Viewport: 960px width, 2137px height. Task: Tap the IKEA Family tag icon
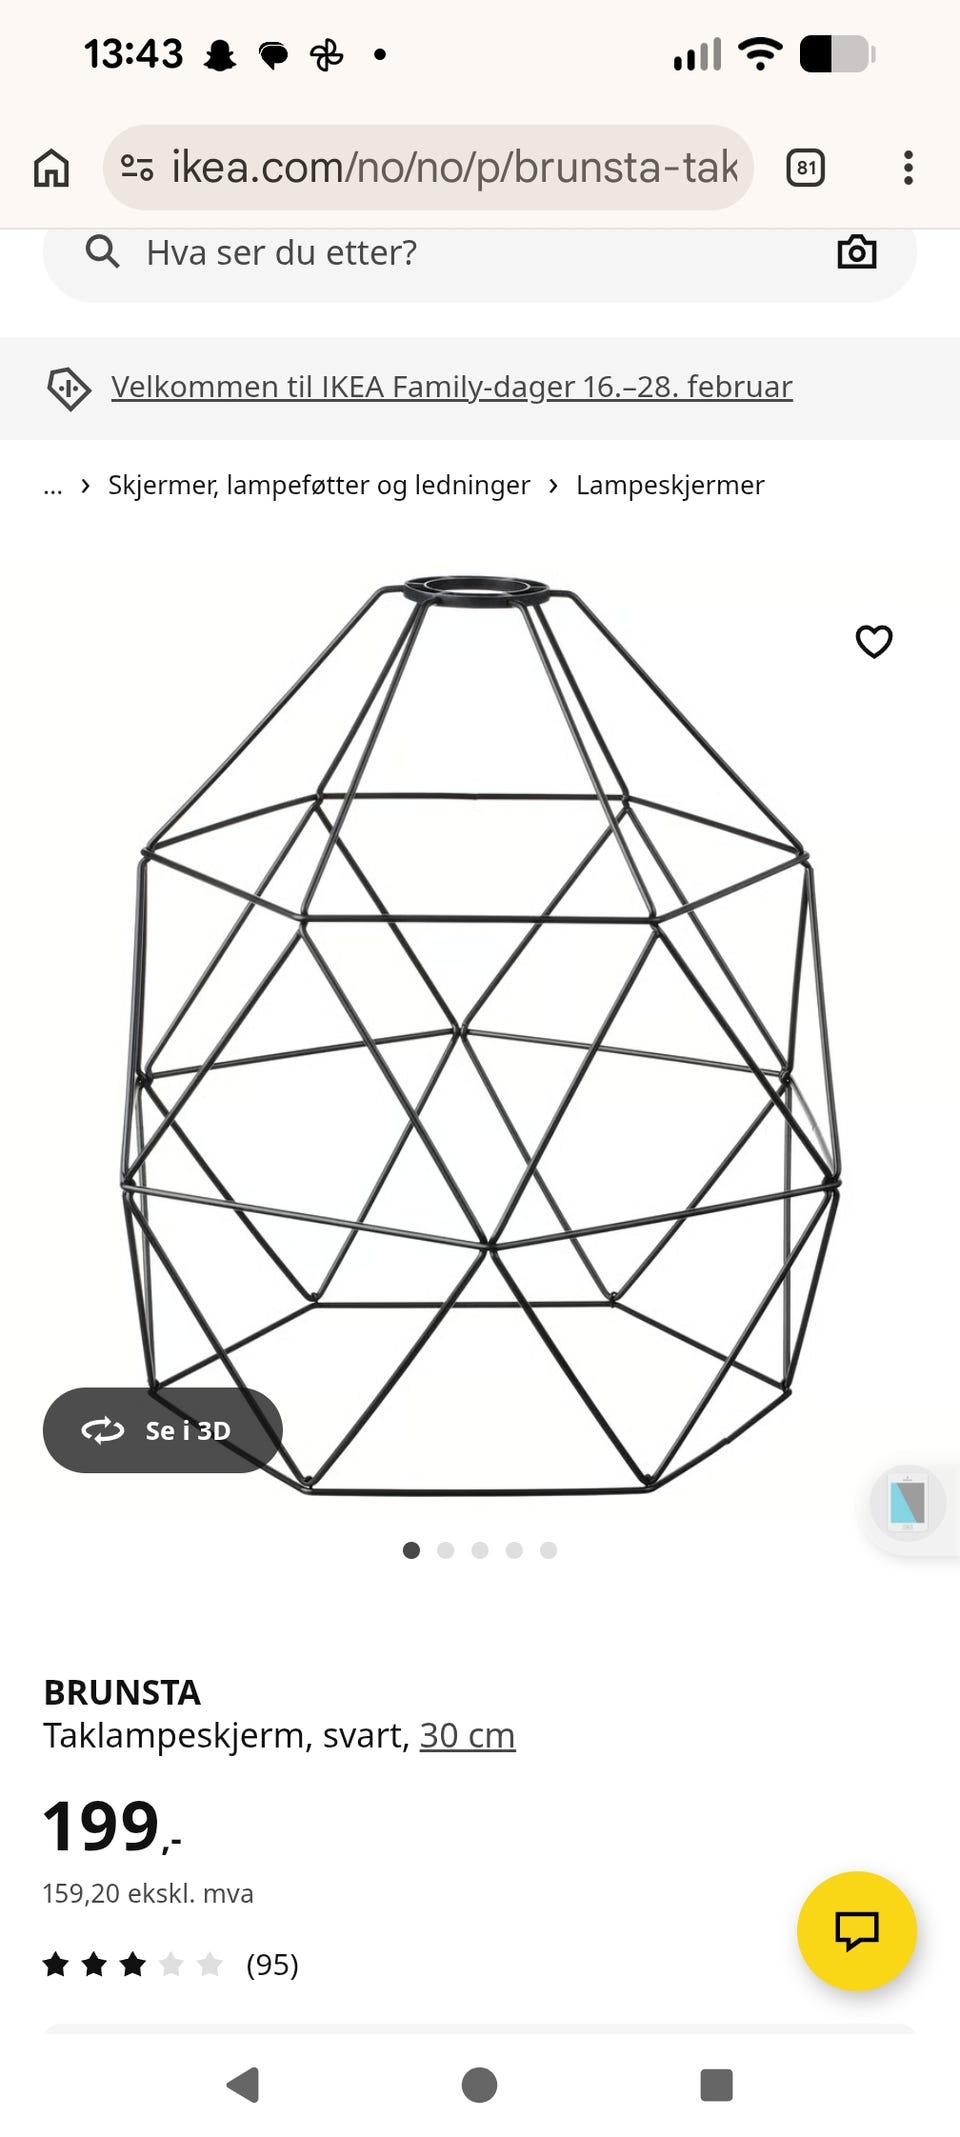coord(69,387)
